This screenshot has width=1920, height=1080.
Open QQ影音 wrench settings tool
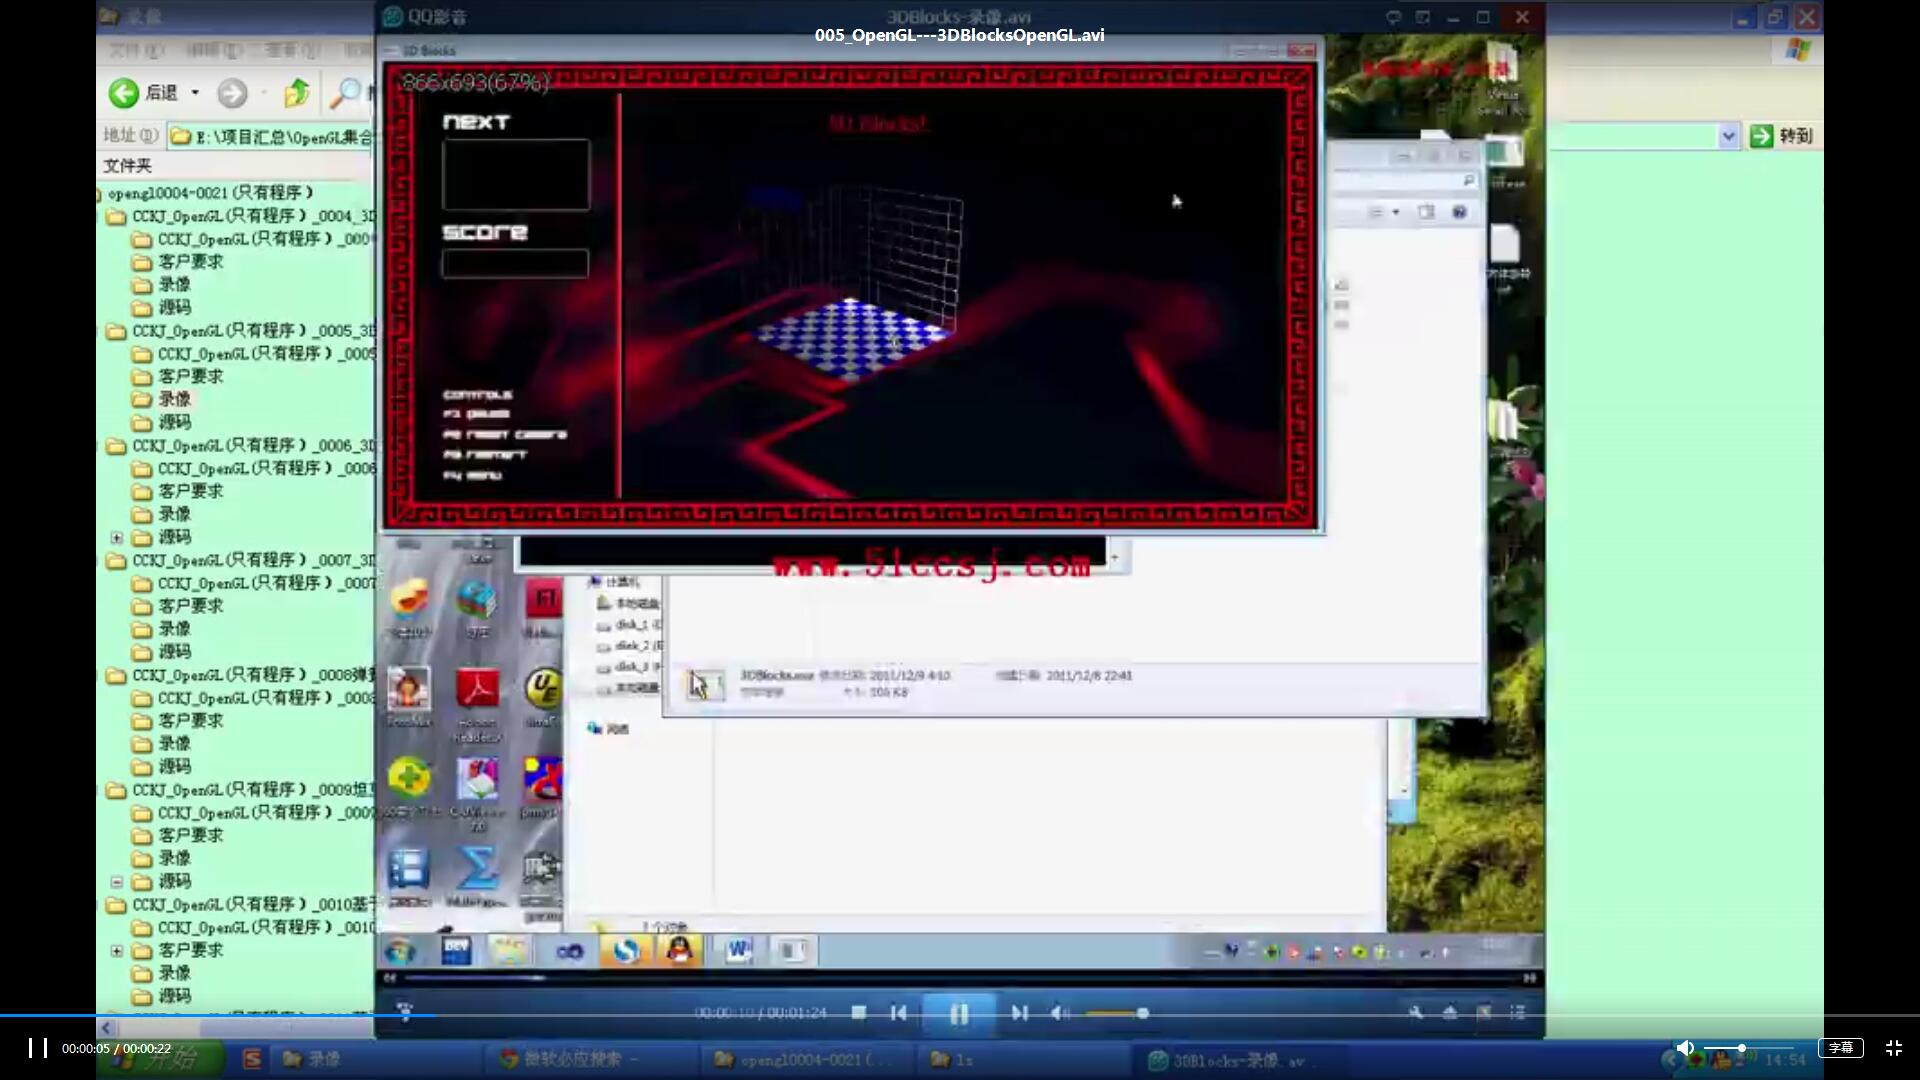pos(1416,1013)
